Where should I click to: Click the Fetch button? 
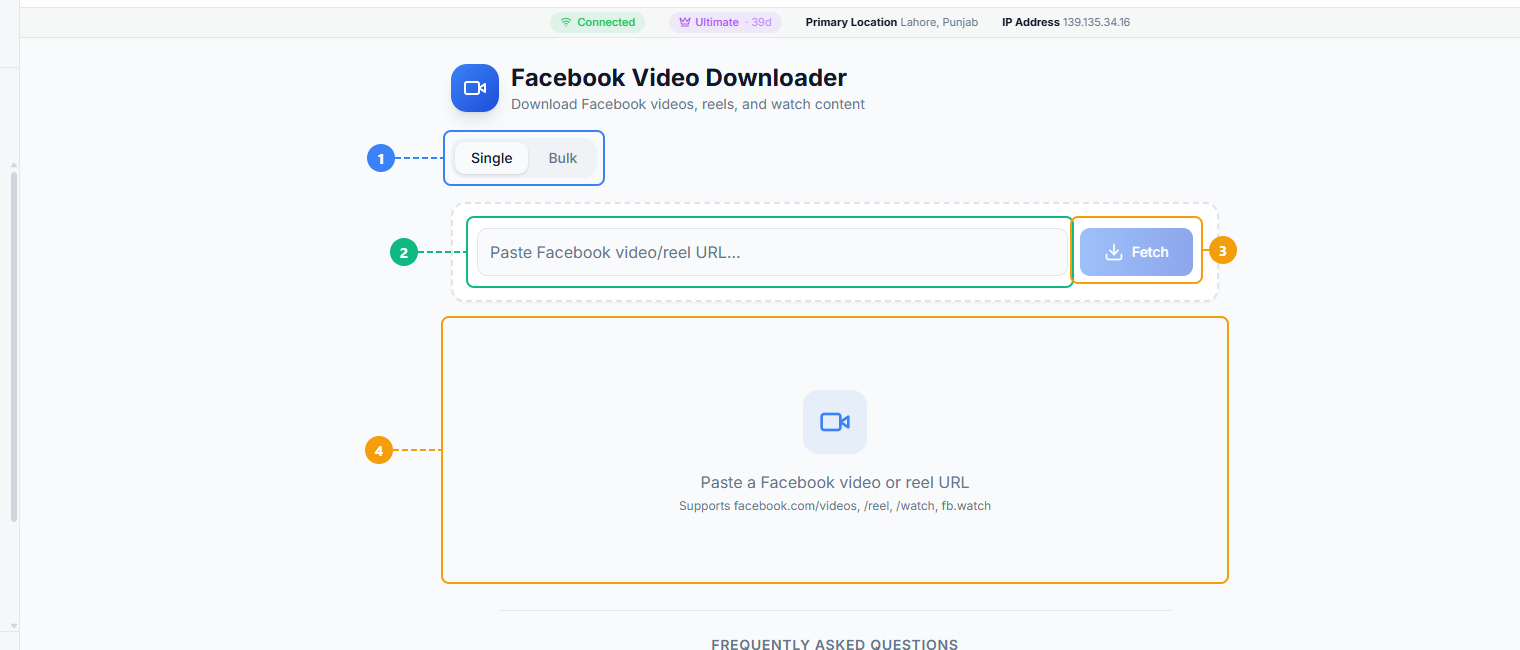(1136, 252)
